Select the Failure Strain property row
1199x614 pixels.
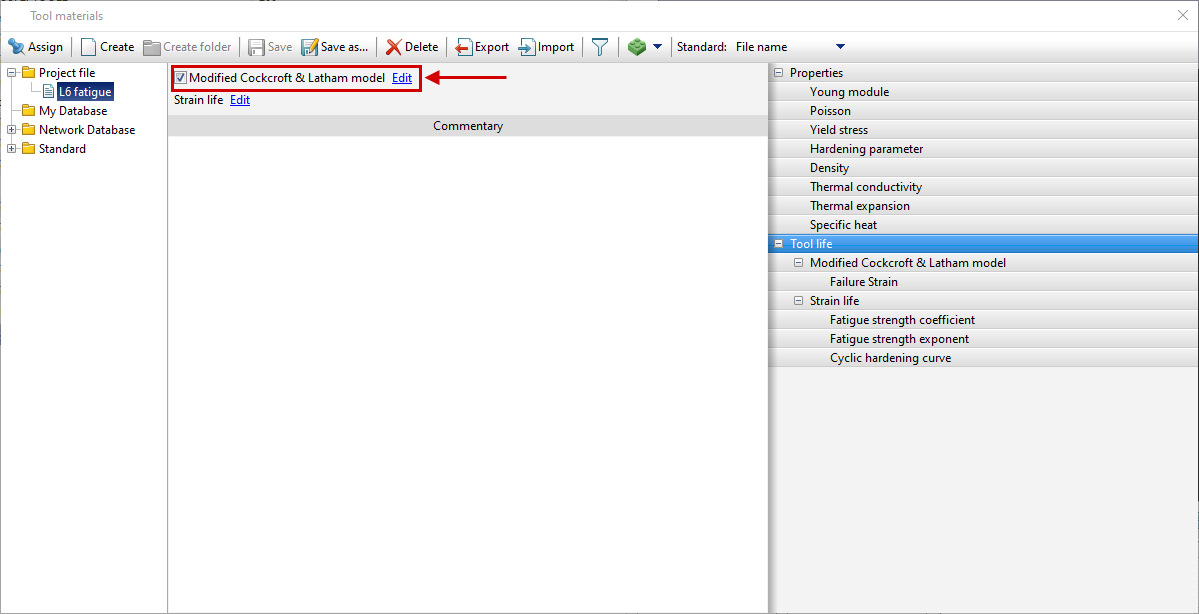(866, 281)
